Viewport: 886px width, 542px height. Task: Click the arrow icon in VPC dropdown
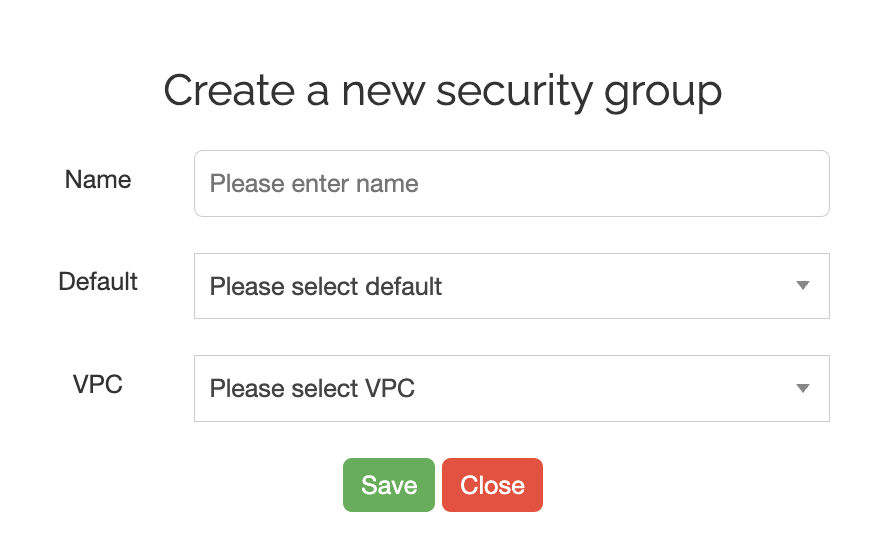coord(802,388)
